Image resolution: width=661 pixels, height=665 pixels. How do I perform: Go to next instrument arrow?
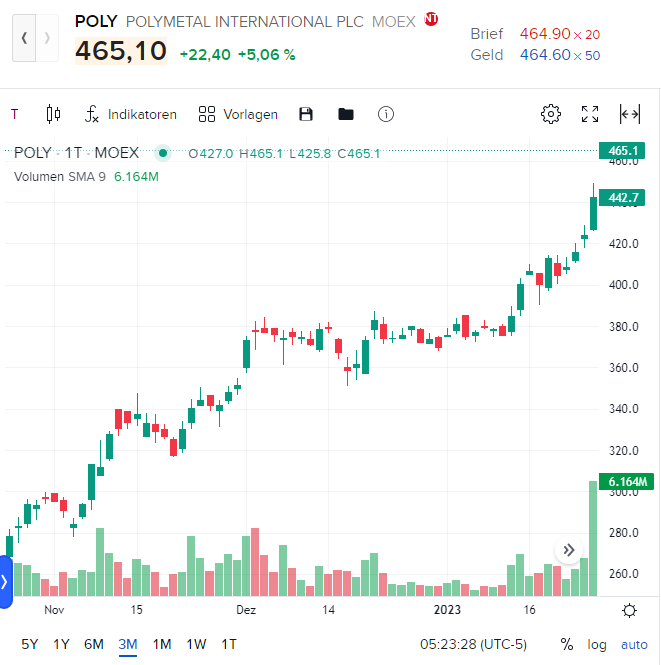pos(47,38)
